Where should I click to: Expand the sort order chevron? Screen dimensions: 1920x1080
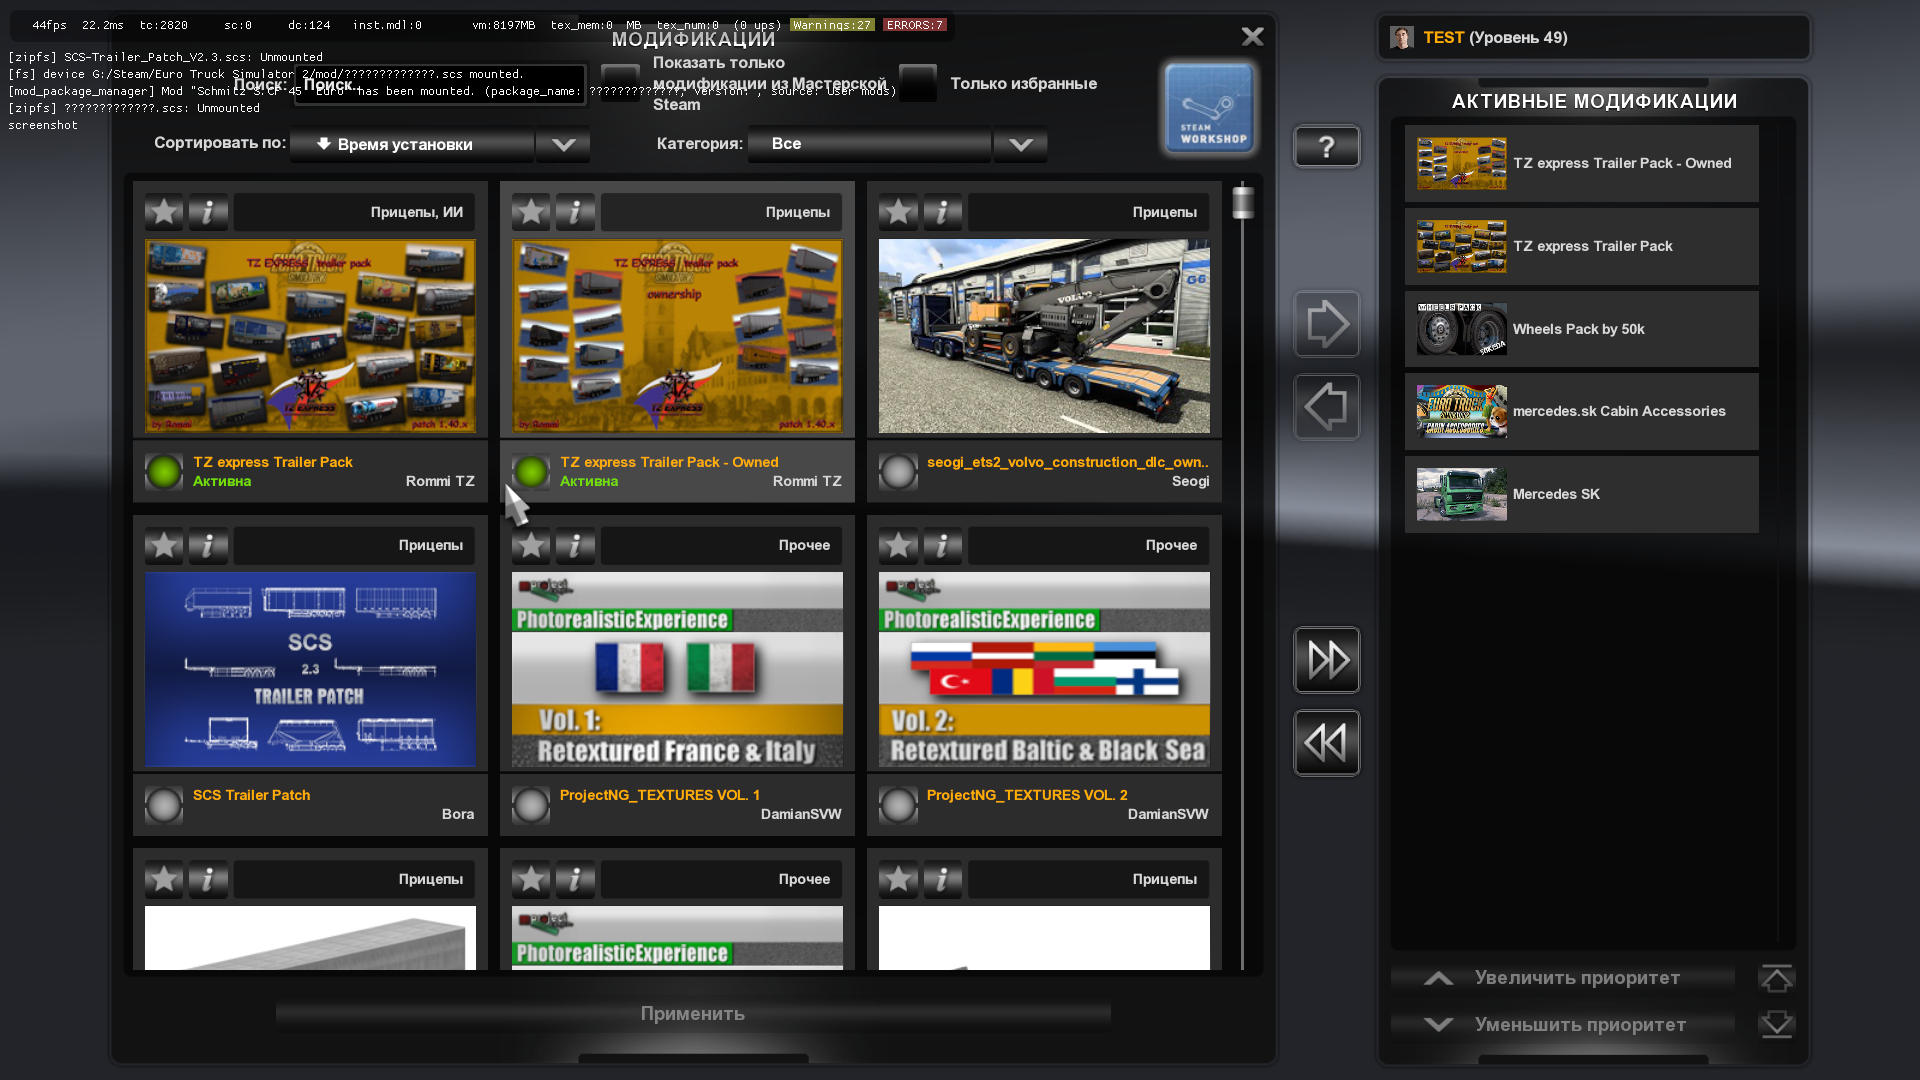[563, 144]
